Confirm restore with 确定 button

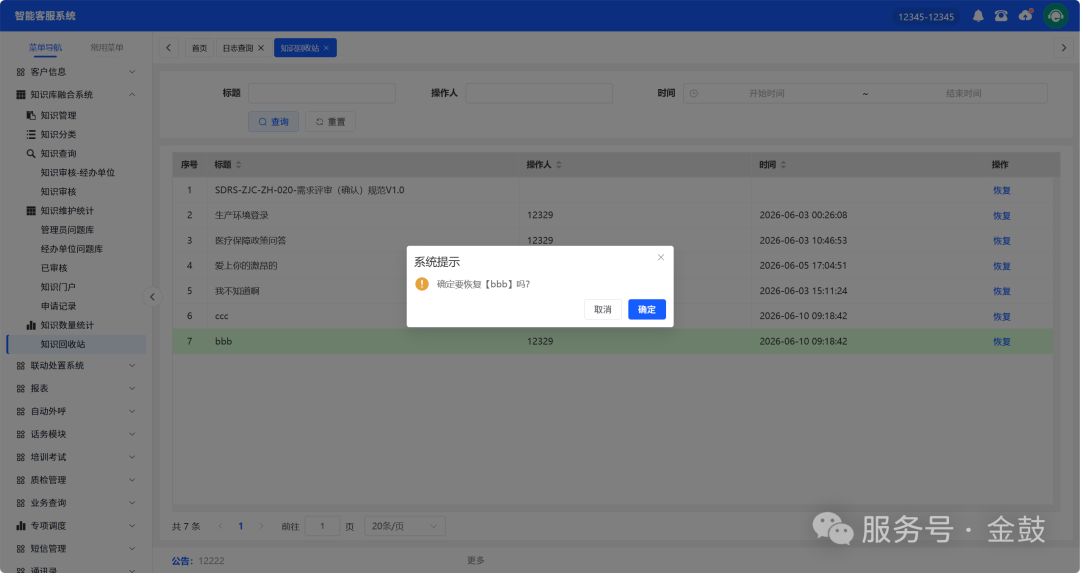point(647,309)
